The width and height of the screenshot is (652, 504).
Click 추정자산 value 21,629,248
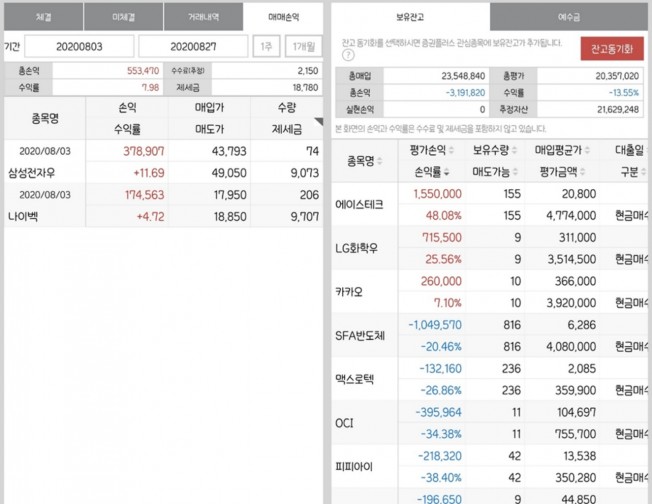618,109
